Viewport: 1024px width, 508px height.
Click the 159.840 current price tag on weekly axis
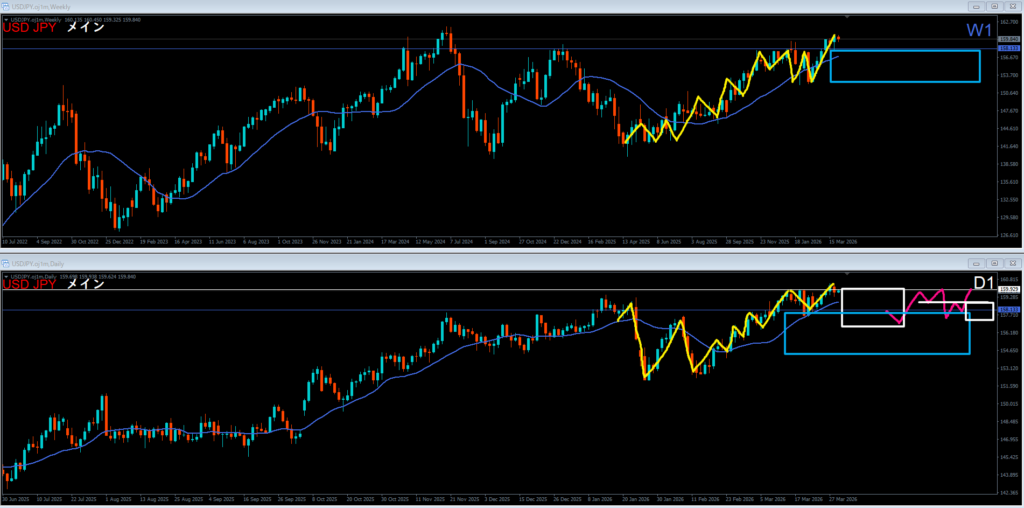tap(1009, 39)
